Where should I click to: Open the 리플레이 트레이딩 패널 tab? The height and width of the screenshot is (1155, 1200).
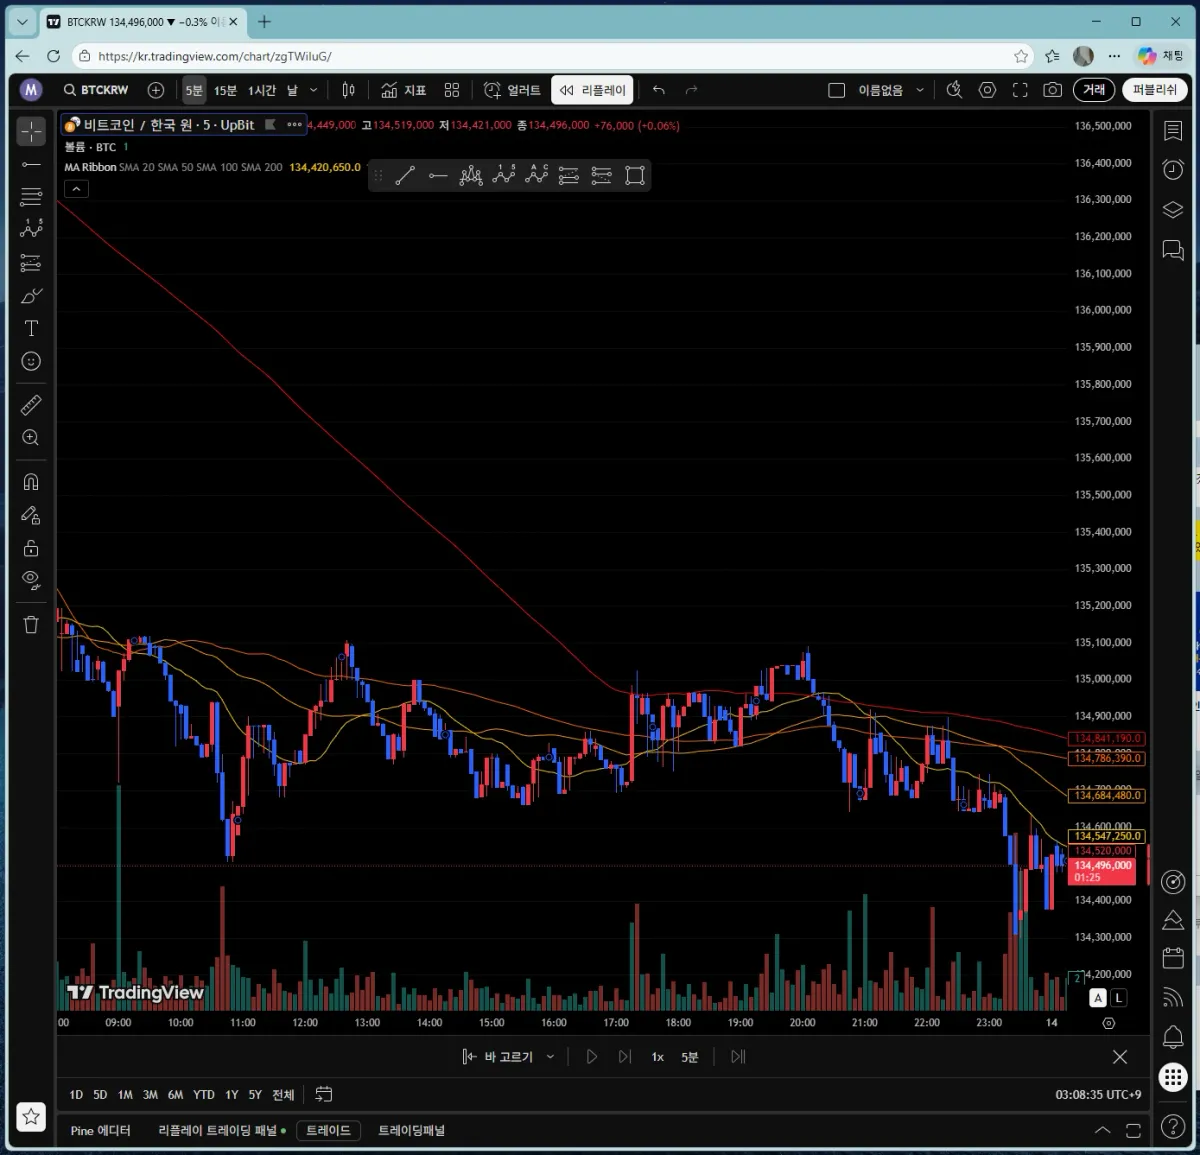[221, 1130]
